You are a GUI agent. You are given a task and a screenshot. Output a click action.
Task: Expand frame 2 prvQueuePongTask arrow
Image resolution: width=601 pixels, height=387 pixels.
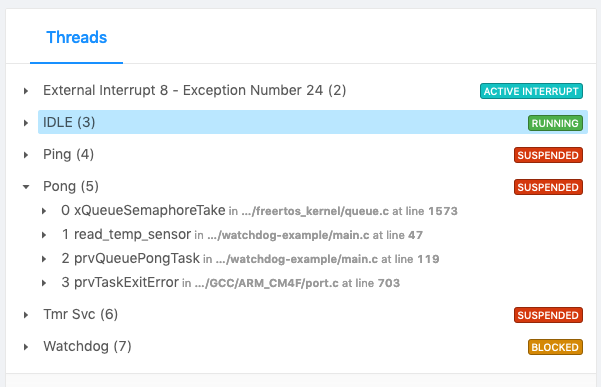(x=44, y=259)
